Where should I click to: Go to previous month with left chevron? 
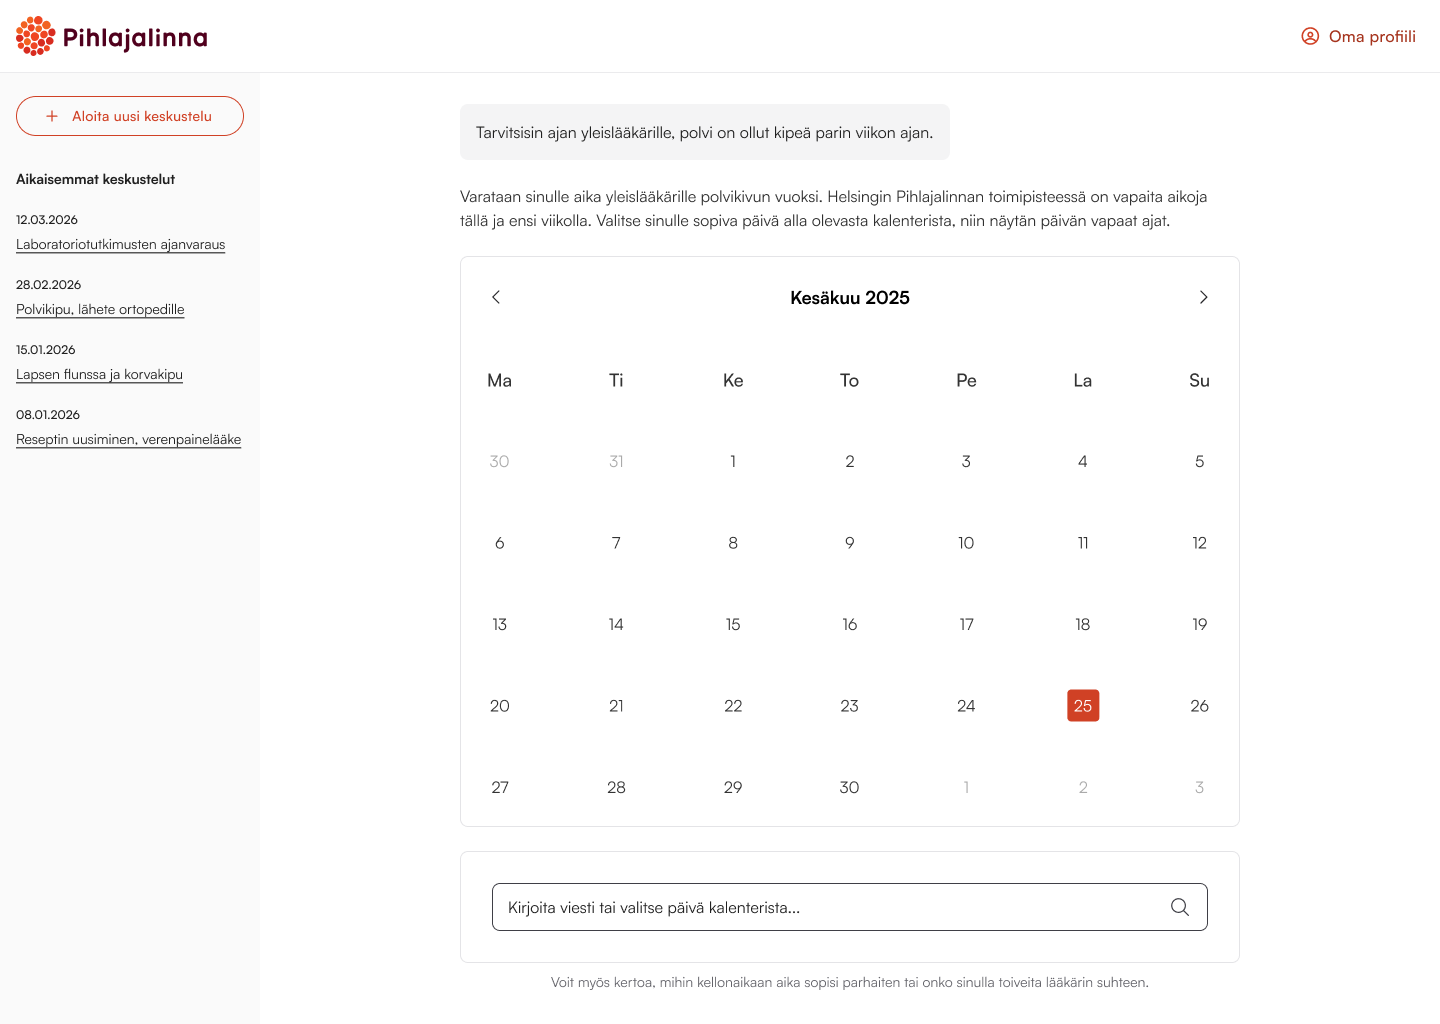tap(496, 297)
